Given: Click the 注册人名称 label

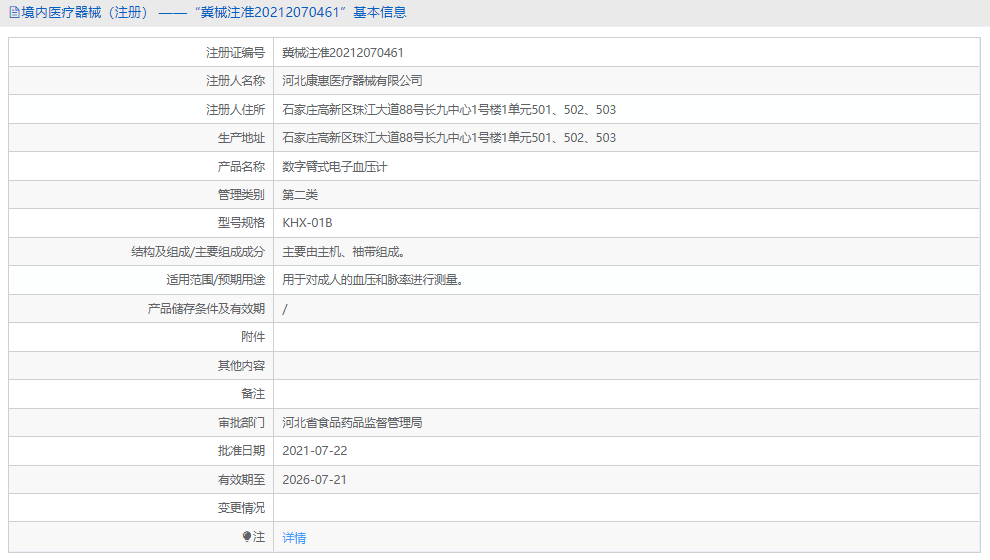Looking at the screenshot, I should [x=236, y=81].
